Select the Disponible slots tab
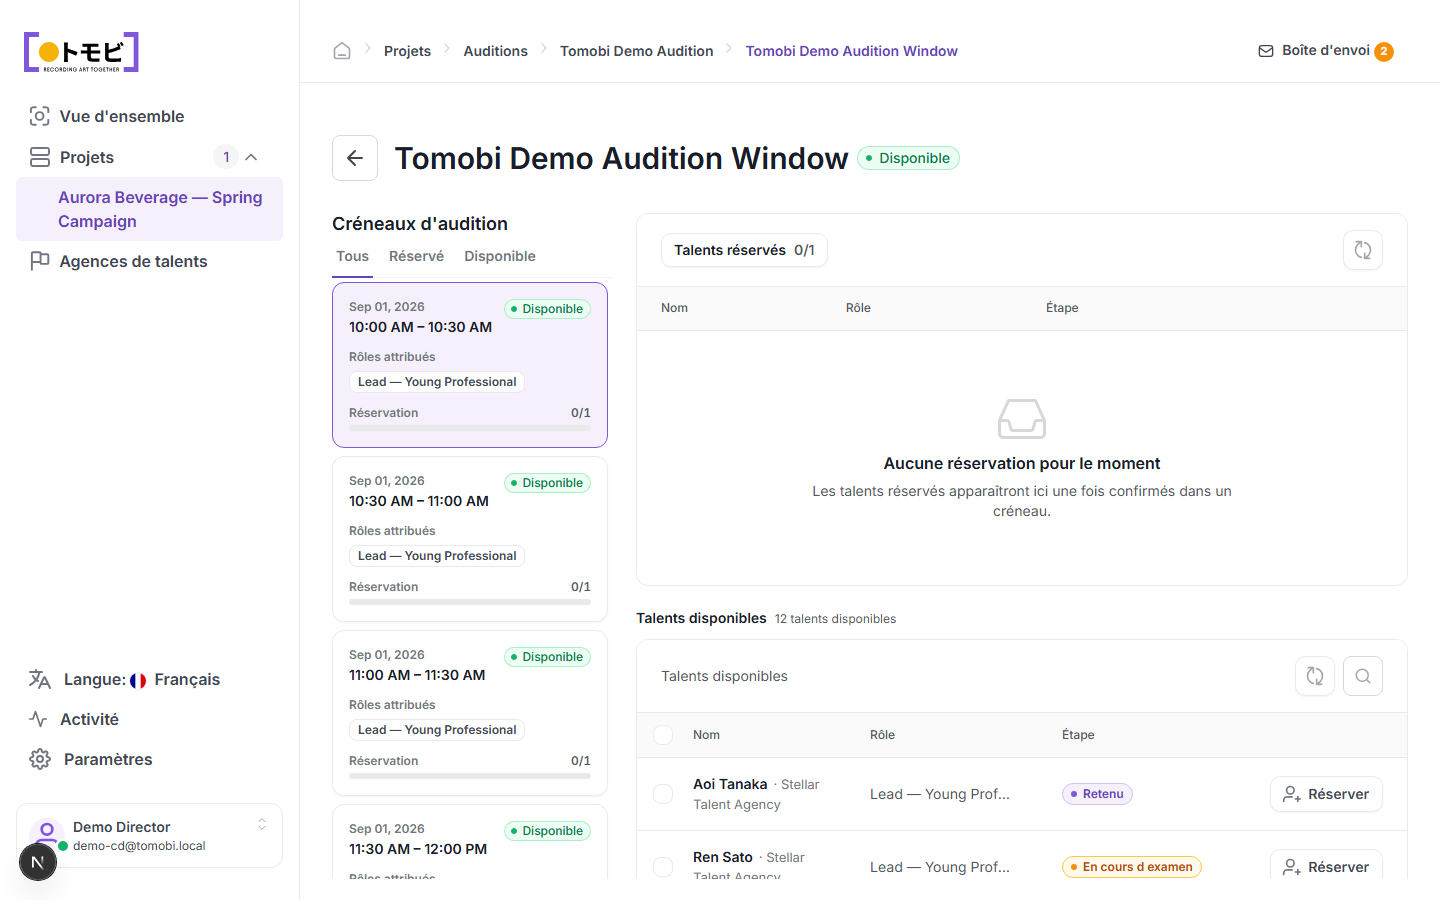Screen dimensions: 1440x900 coord(500,256)
